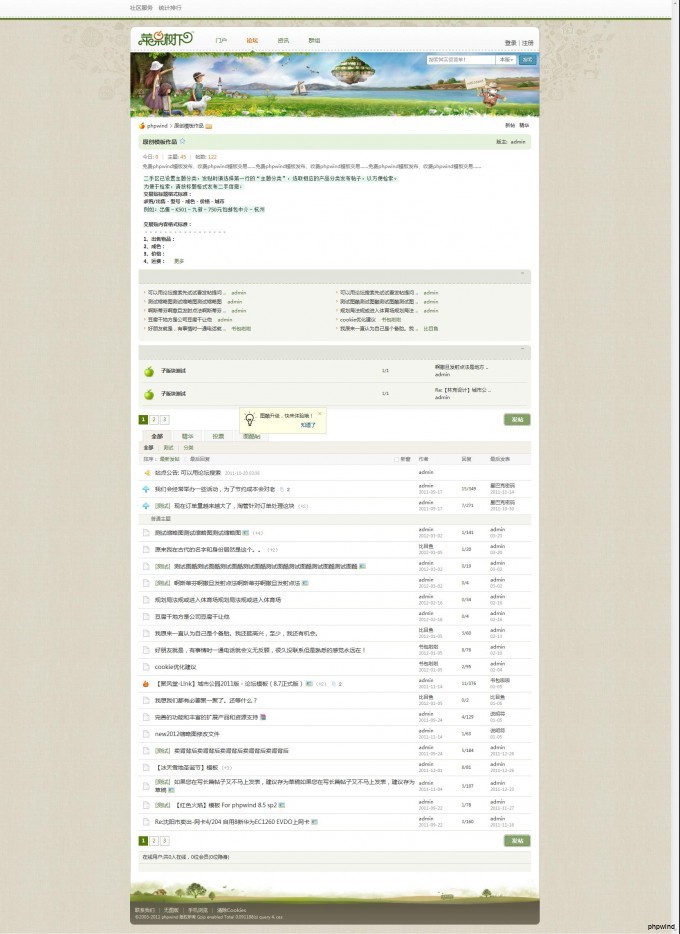Viewport: 680px width, 934px height.
Task: Click the star icon to favorite this forum
Action: point(182,142)
